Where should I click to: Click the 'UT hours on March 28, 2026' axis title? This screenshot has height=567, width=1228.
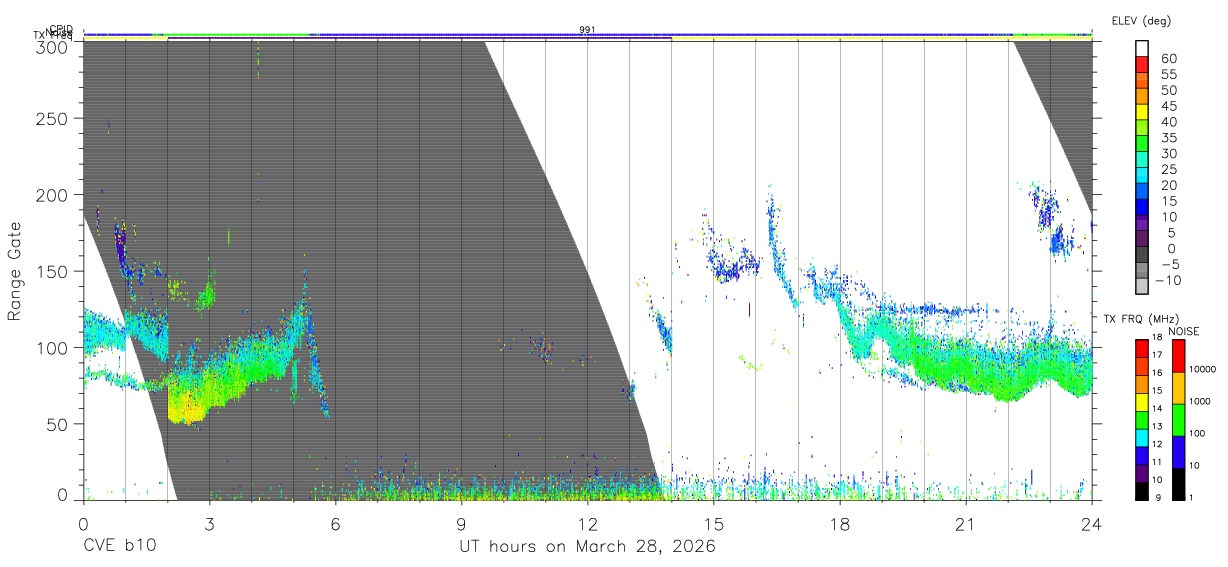coord(587,546)
